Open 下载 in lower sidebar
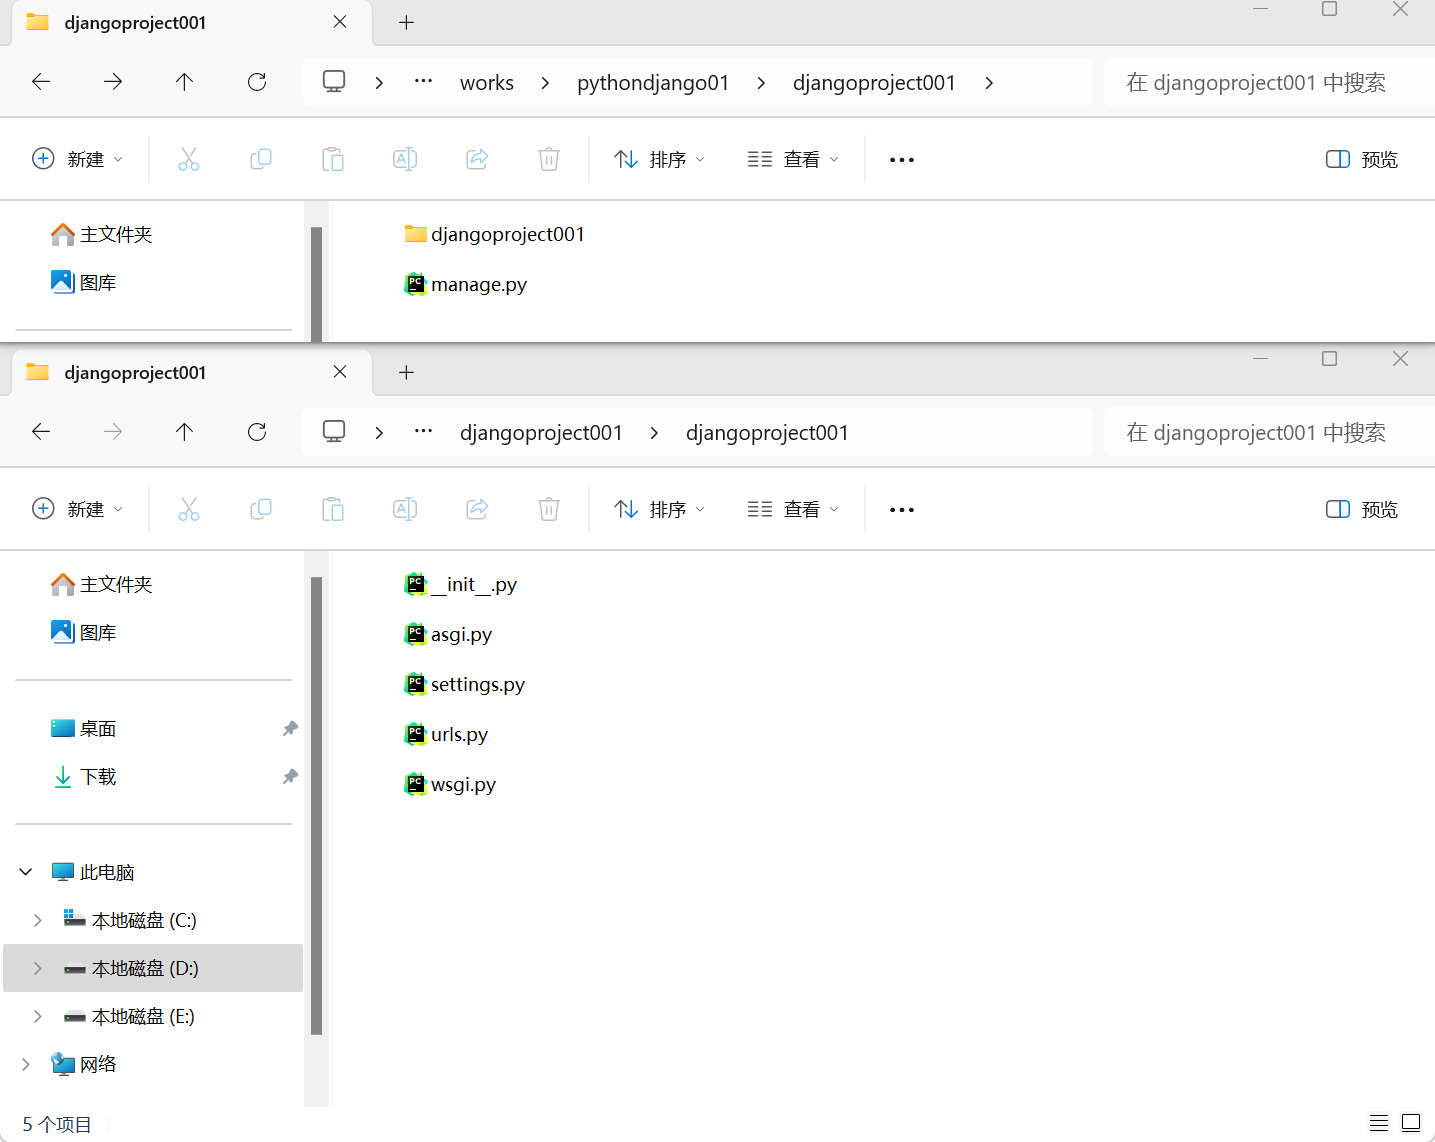The height and width of the screenshot is (1142, 1435). [84, 776]
